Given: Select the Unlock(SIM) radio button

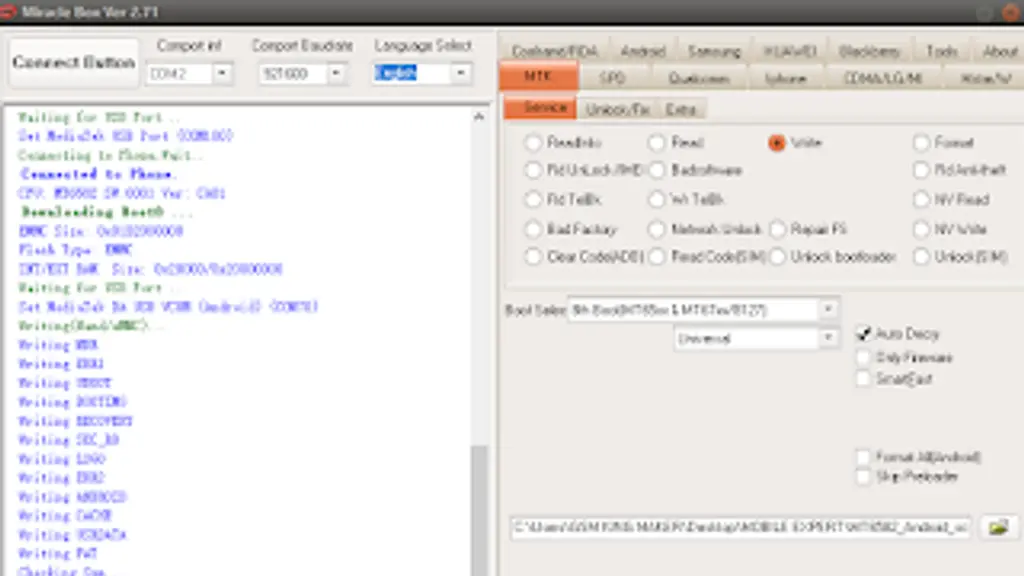Looking at the screenshot, I should tap(921, 257).
